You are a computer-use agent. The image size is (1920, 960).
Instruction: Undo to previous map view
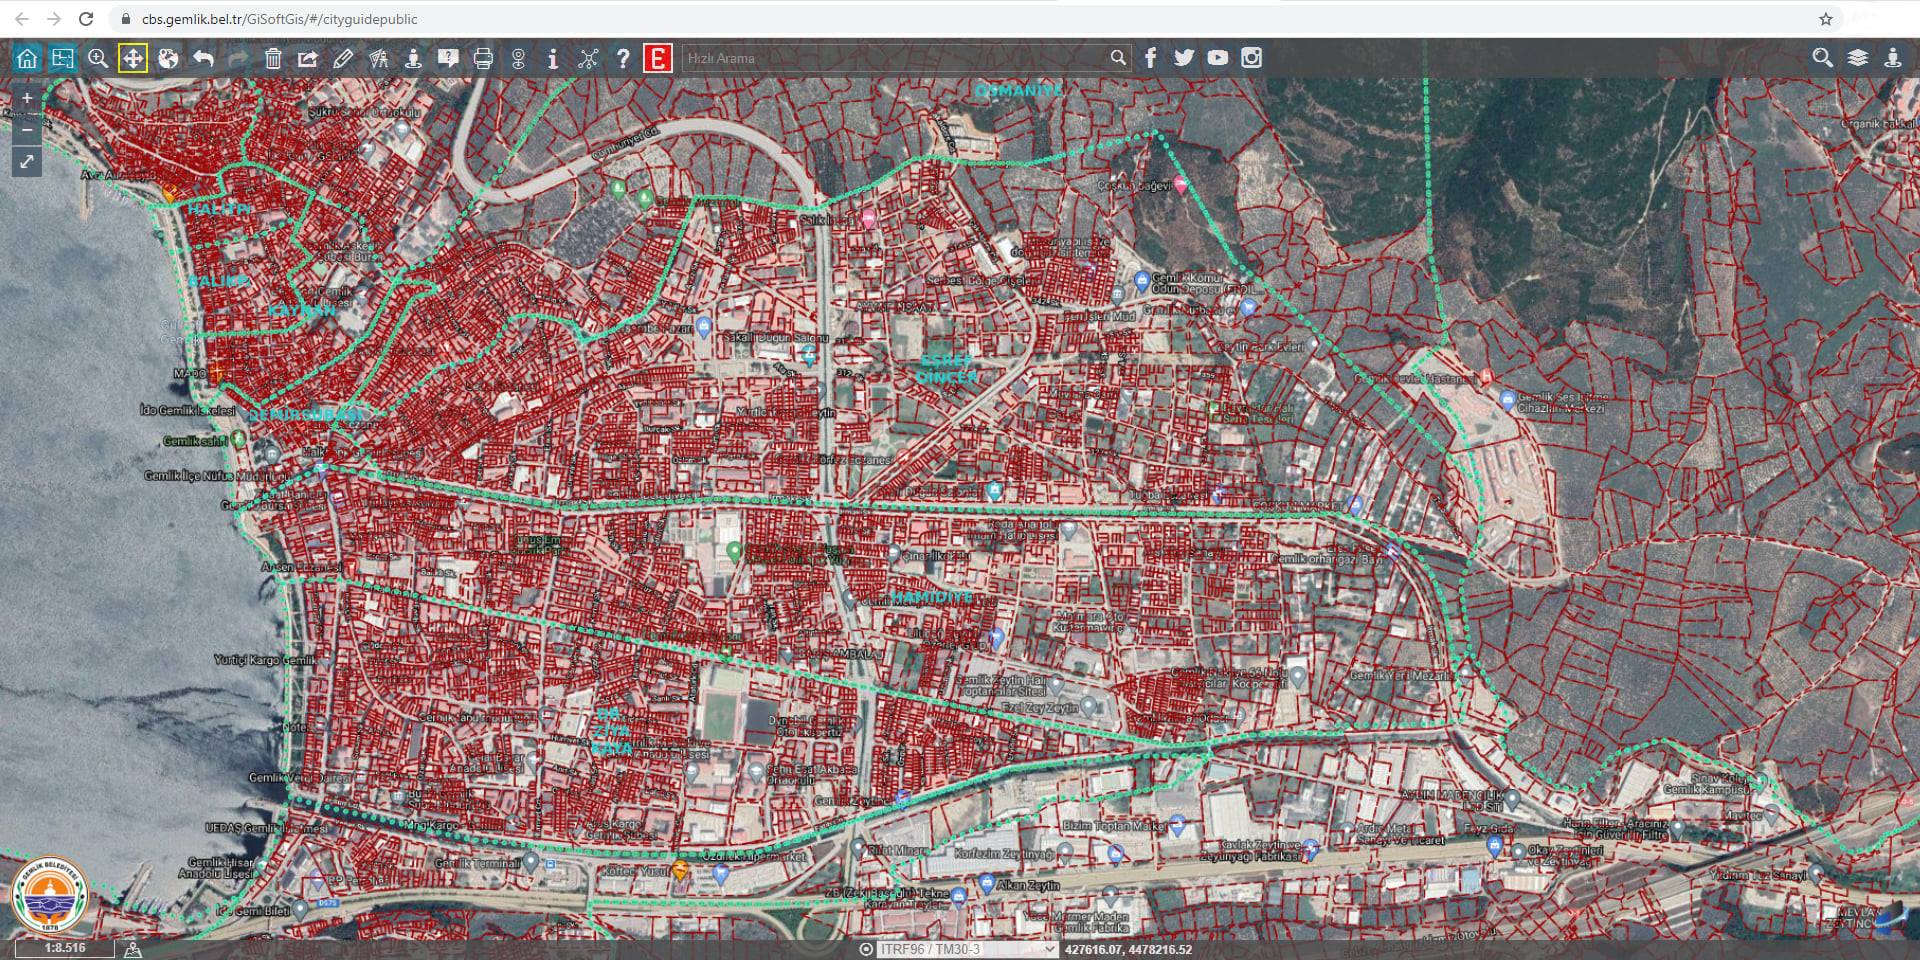coord(203,58)
